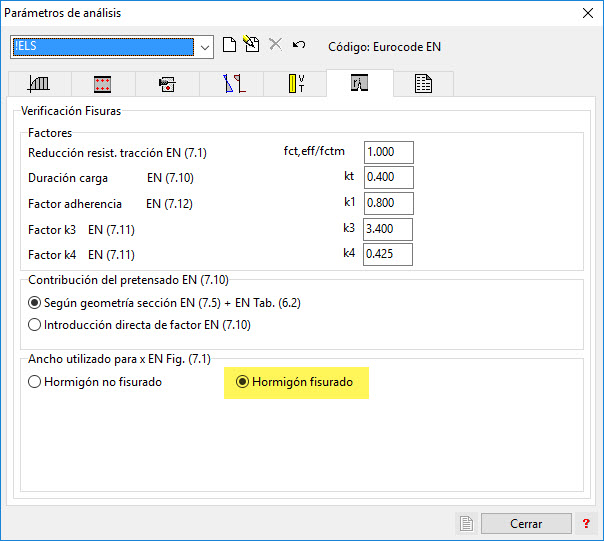Viewport: 604px width, 541px height.
Task: Switch to the third tab icon
Action: click(x=167, y=85)
